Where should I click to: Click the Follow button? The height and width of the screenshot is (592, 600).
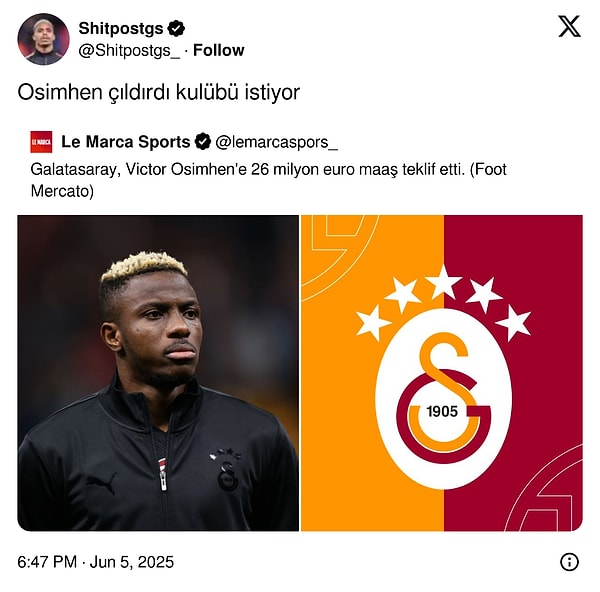pyautogui.click(x=218, y=50)
